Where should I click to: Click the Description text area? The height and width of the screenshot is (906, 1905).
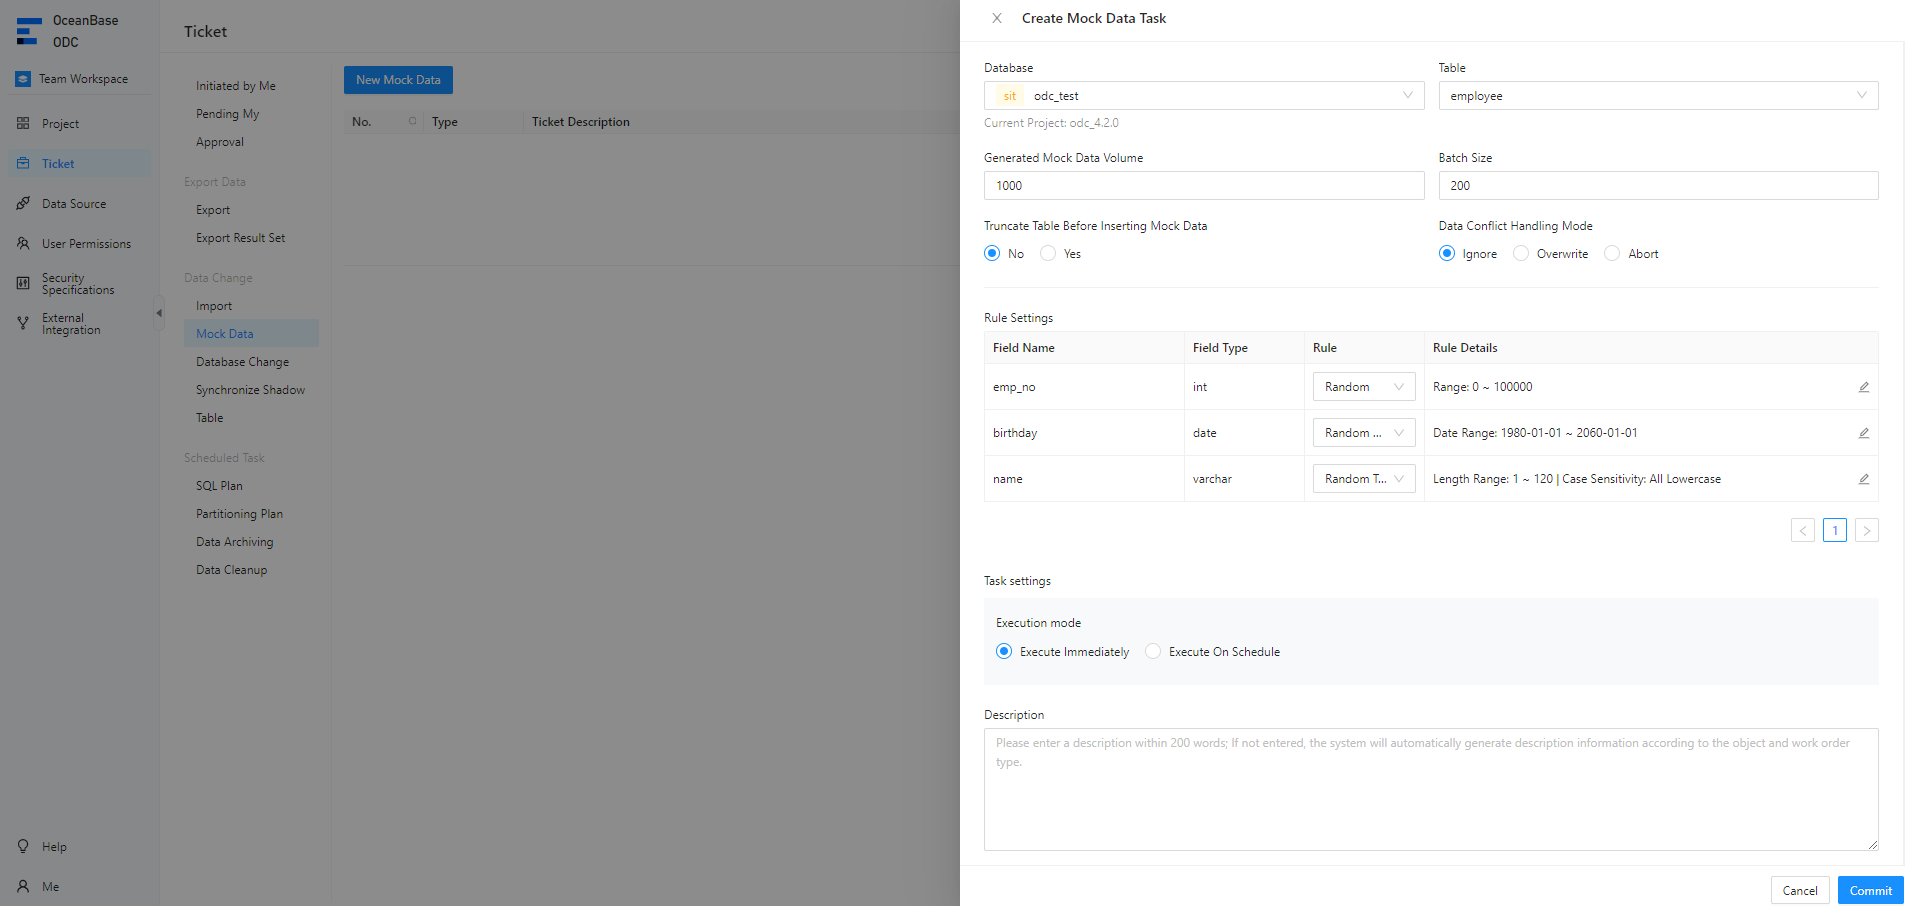coord(1430,789)
